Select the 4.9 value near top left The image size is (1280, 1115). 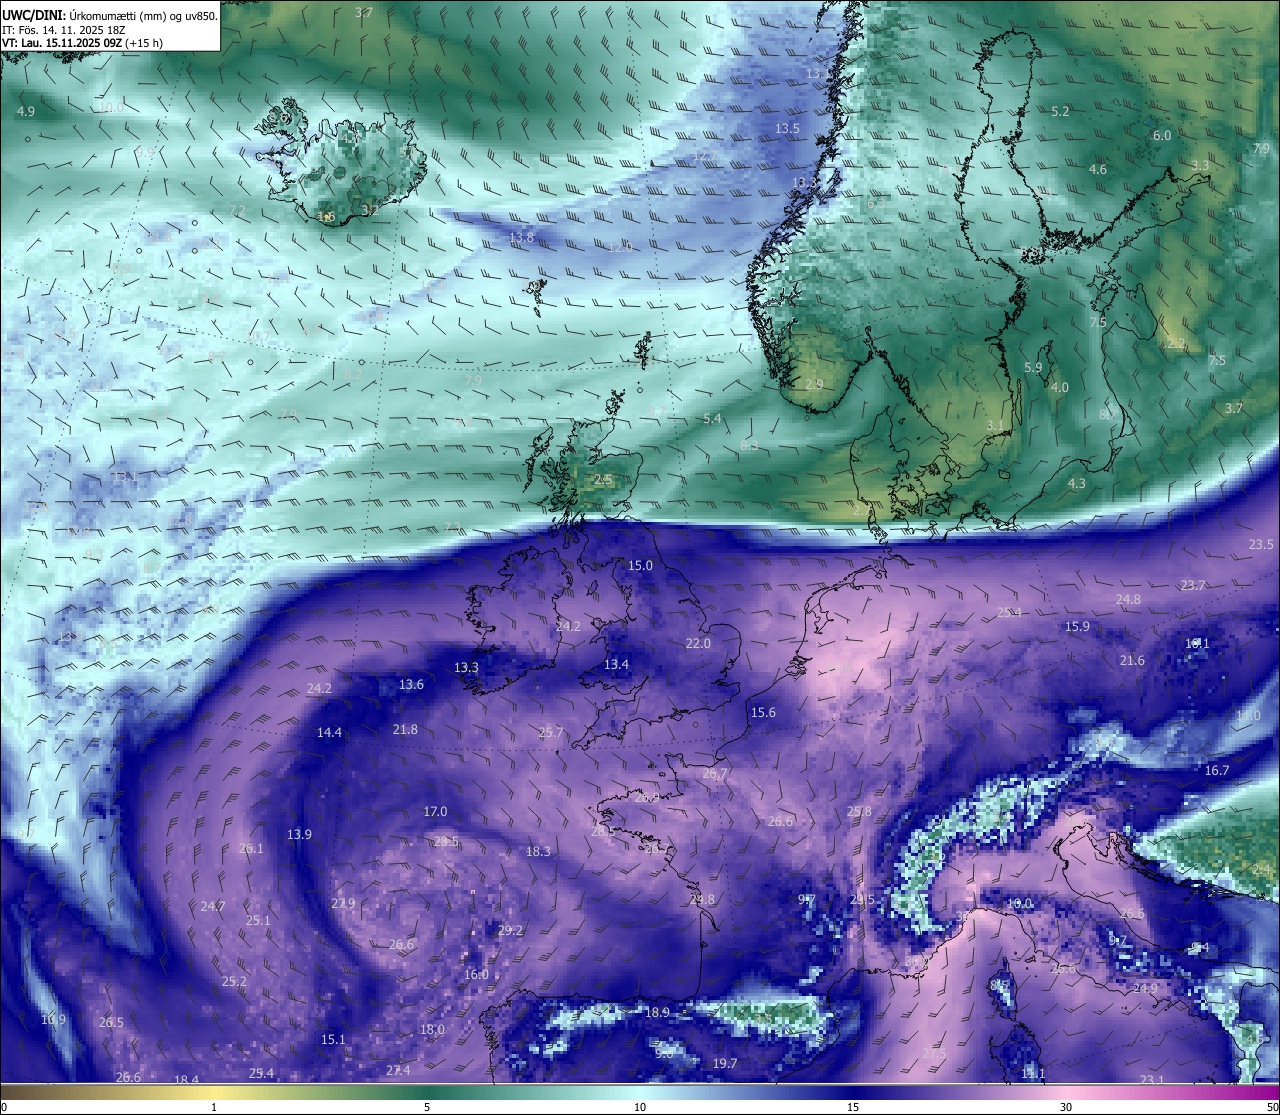(x=26, y=111)
